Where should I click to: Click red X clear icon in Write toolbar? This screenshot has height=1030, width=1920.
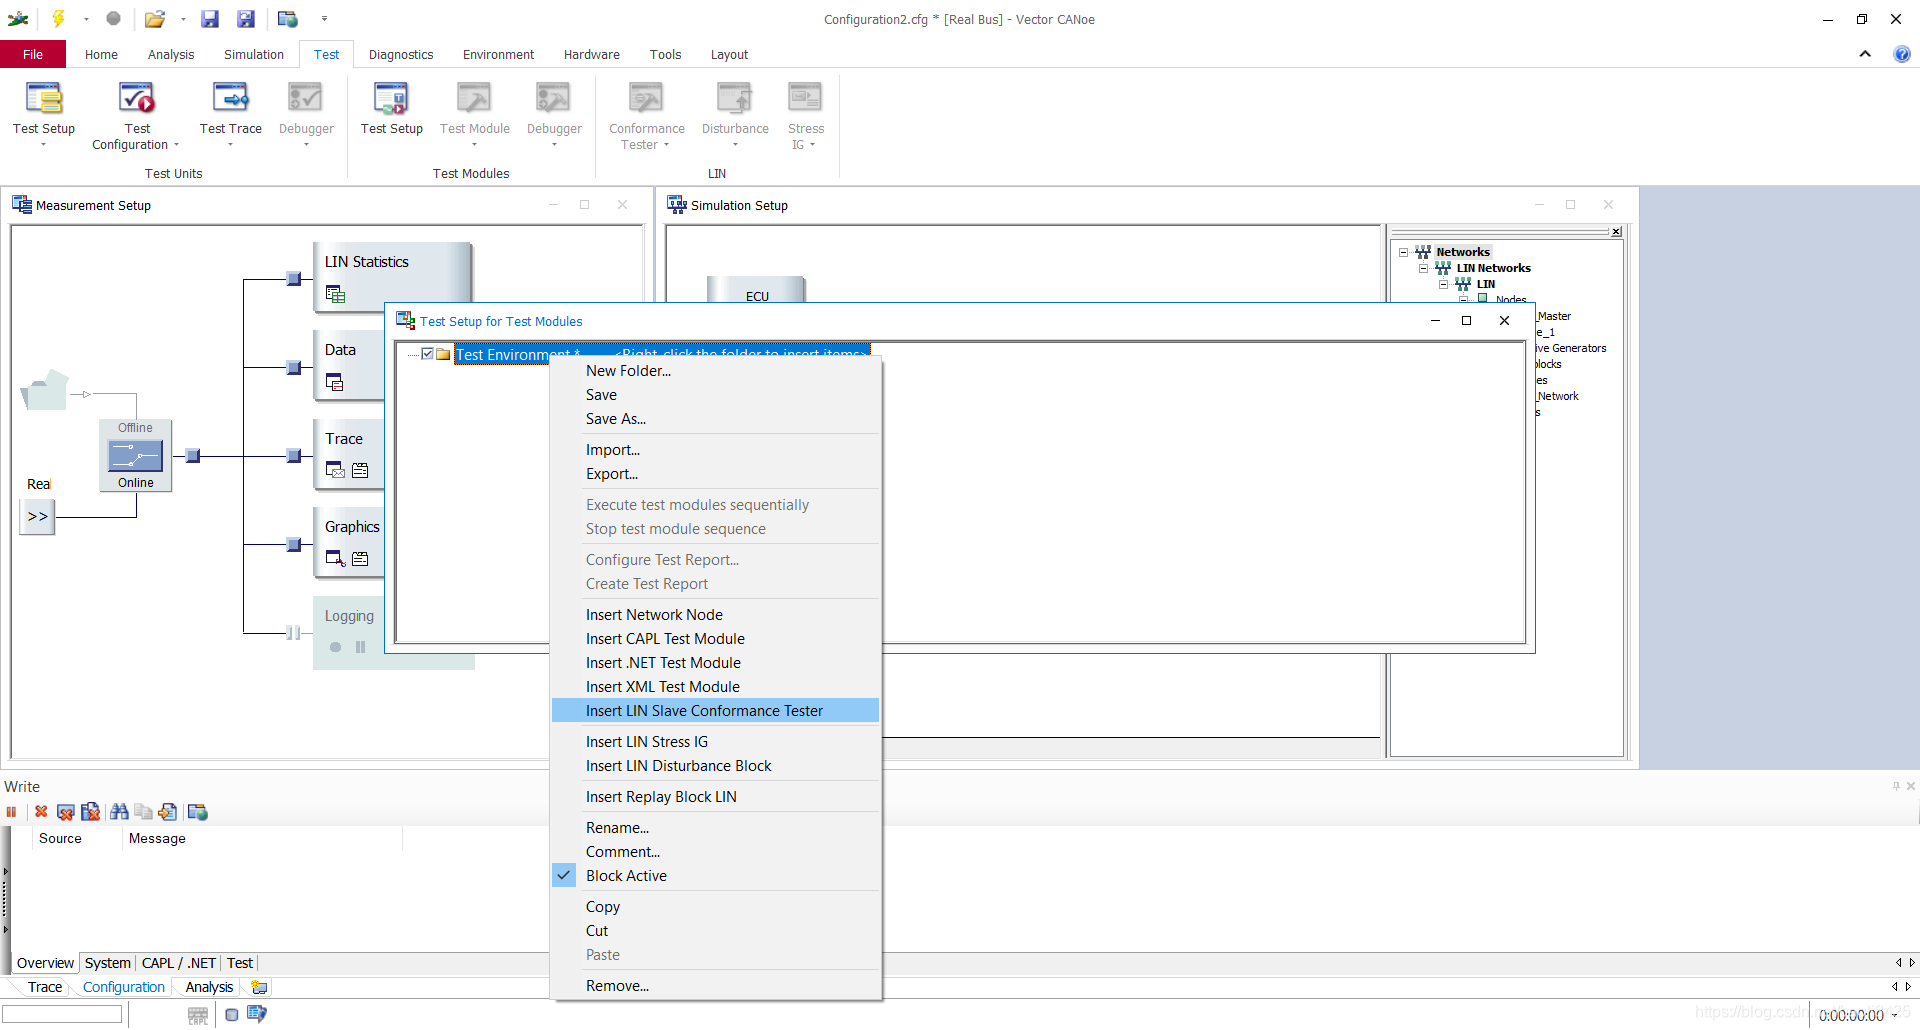[41, 812]
